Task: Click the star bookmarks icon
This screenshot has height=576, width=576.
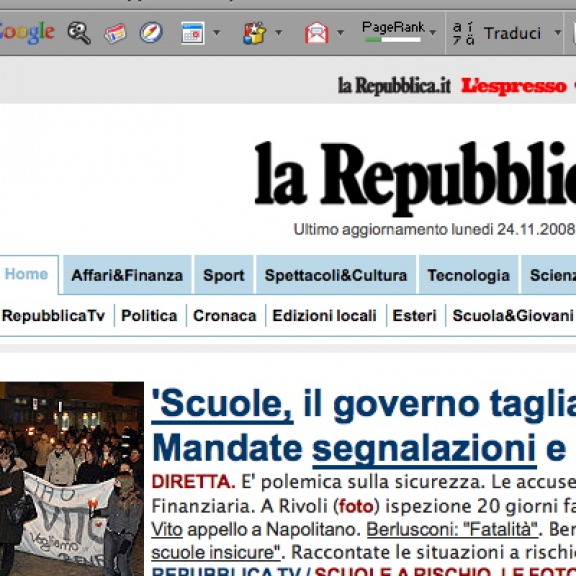Action: click(x=254, y=33)
